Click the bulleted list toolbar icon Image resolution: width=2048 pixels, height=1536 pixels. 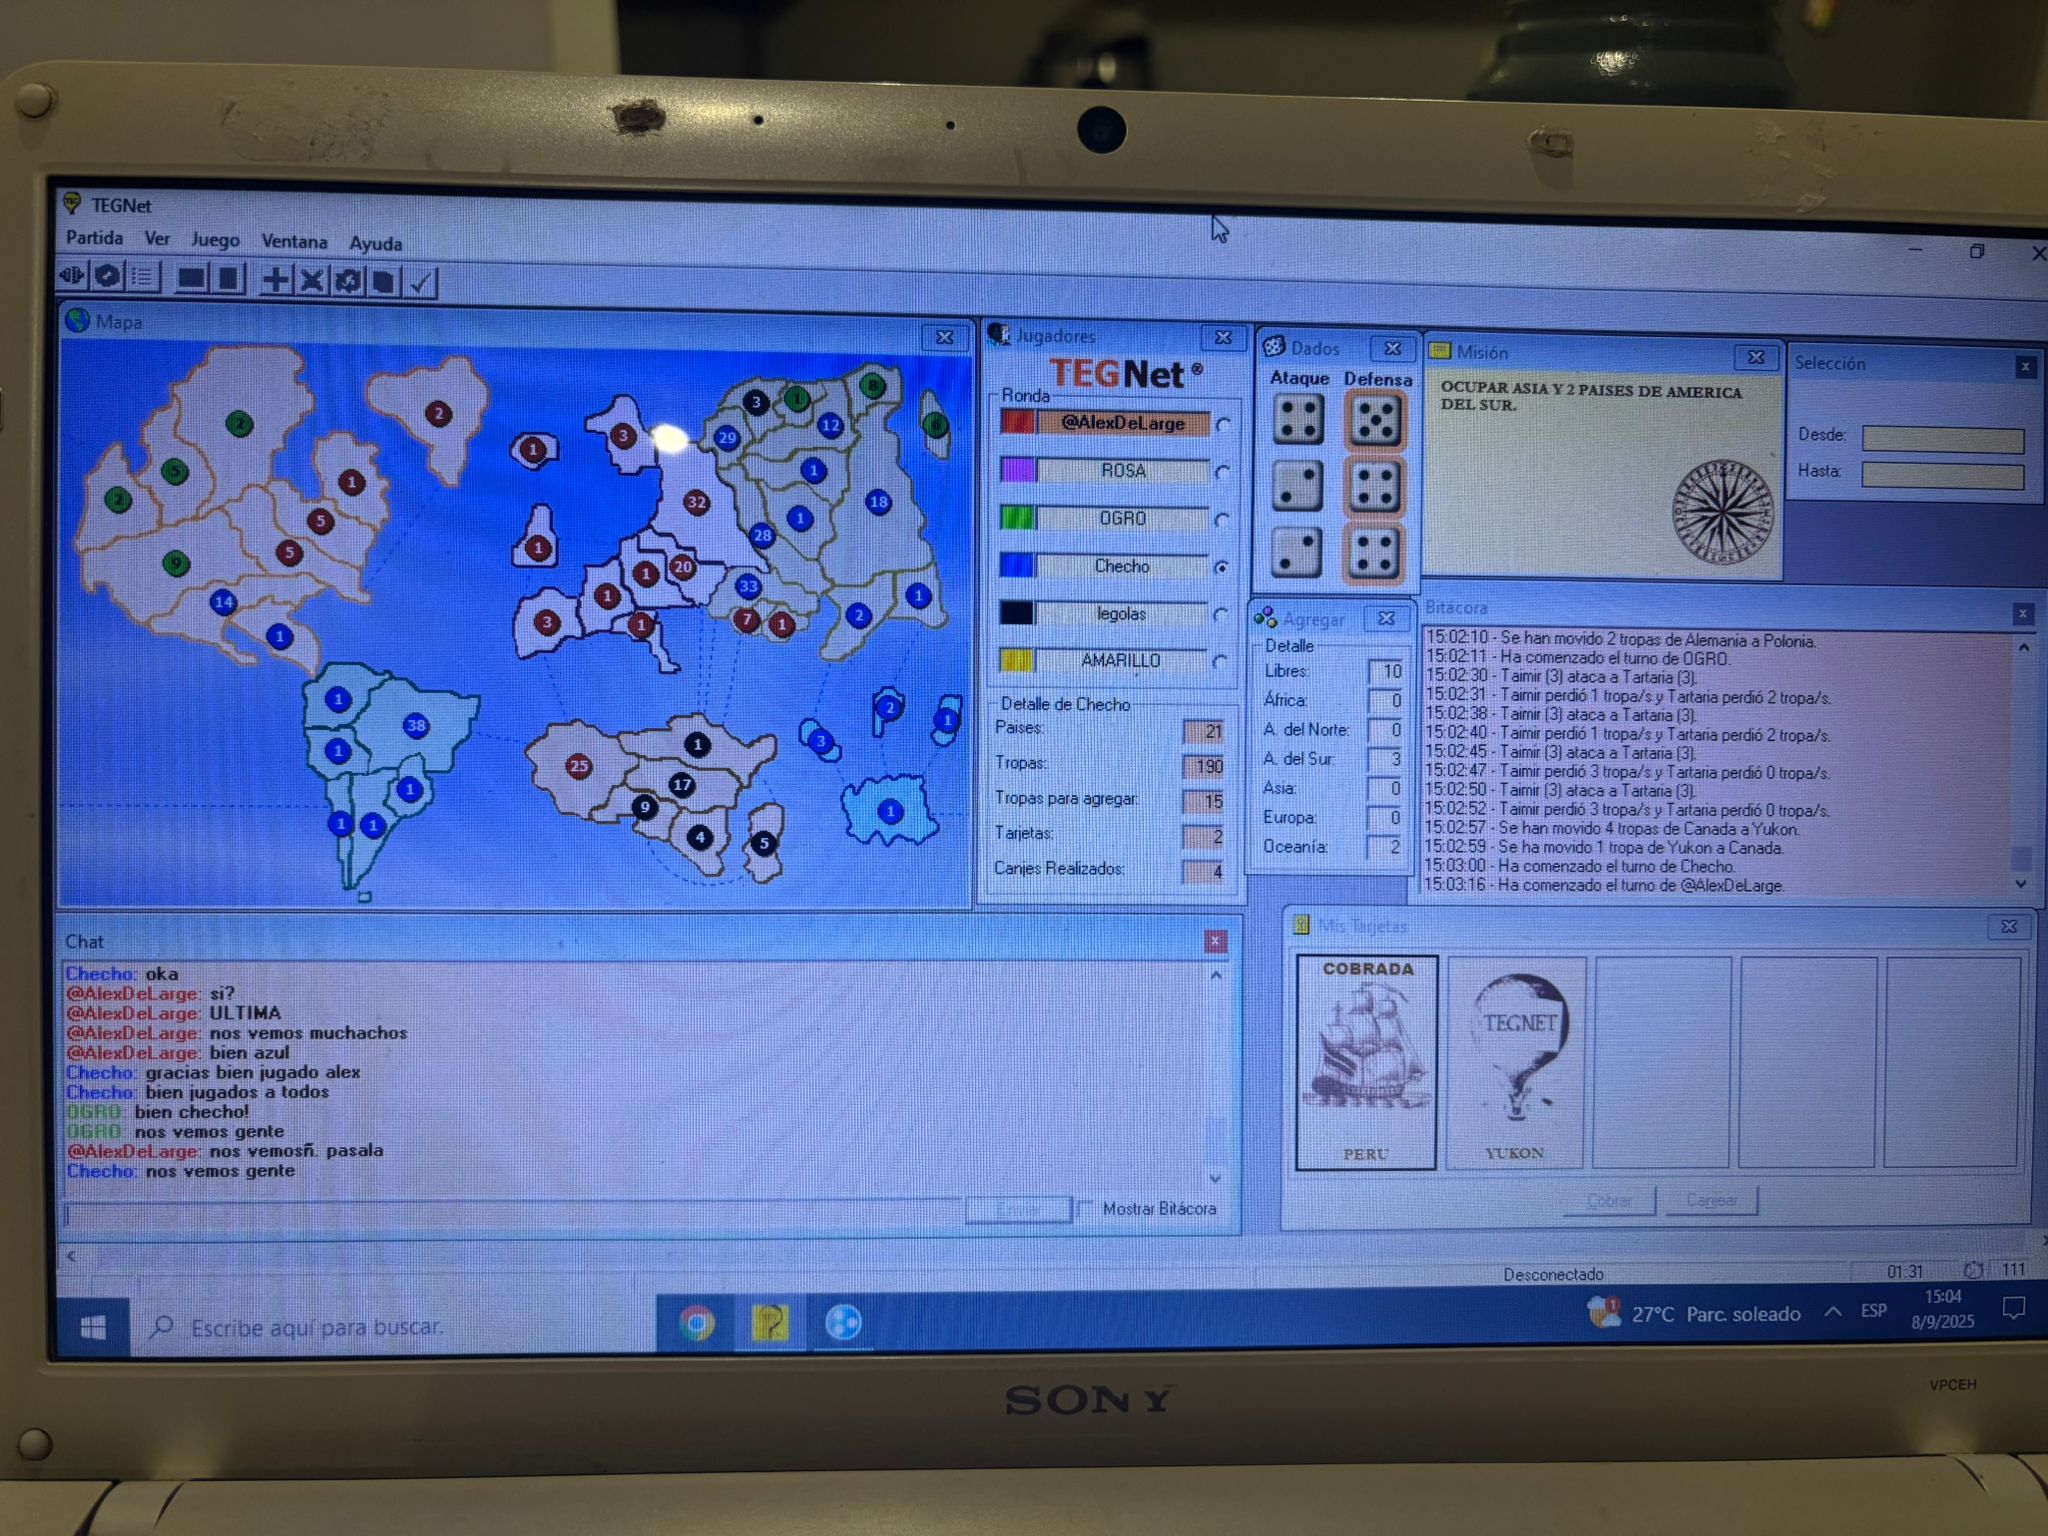tap(143, 277)
